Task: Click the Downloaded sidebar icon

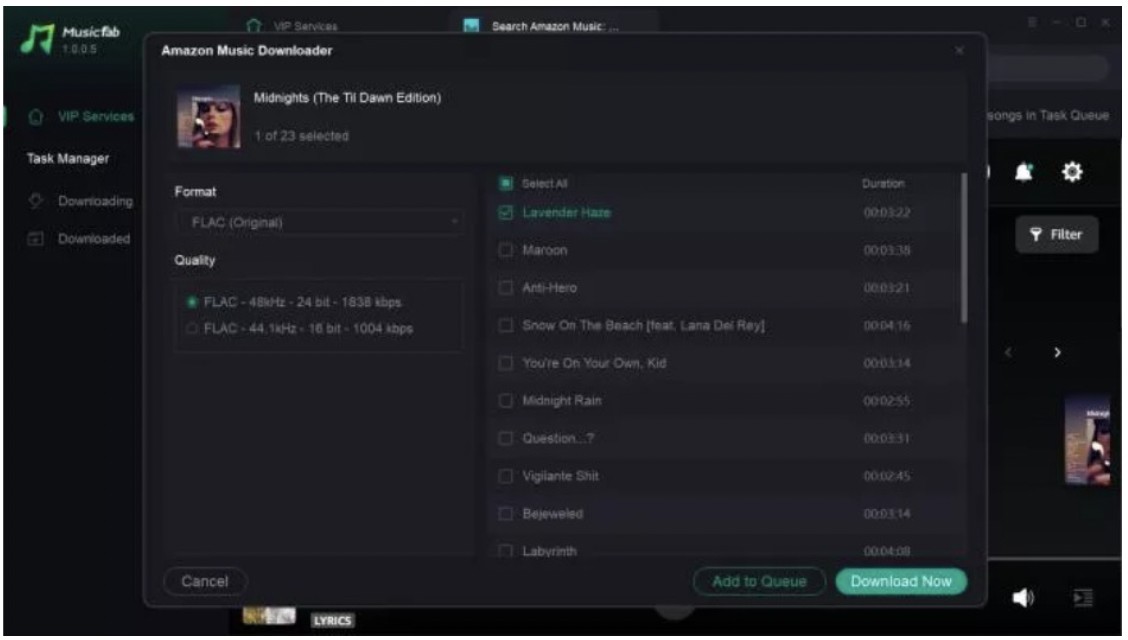Action: (x=35, y=238)
